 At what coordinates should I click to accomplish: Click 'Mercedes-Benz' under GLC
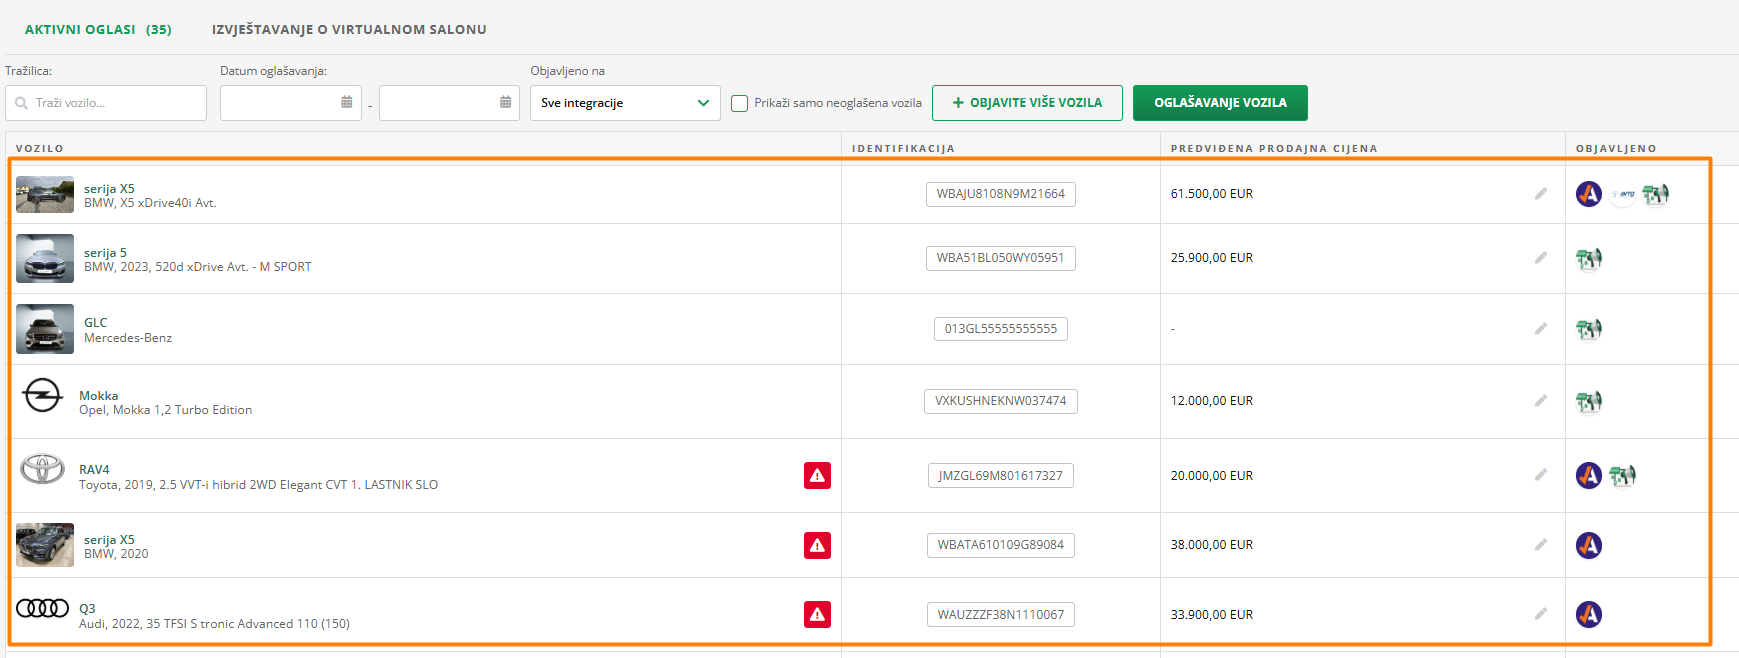(x=128, y=338)
